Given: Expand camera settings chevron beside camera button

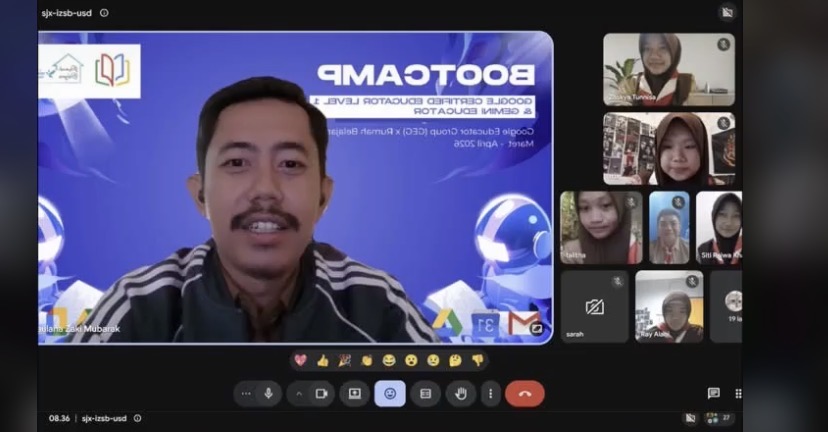Looking at the screenshot, I should pyautogui.click(x=299, y=394).
